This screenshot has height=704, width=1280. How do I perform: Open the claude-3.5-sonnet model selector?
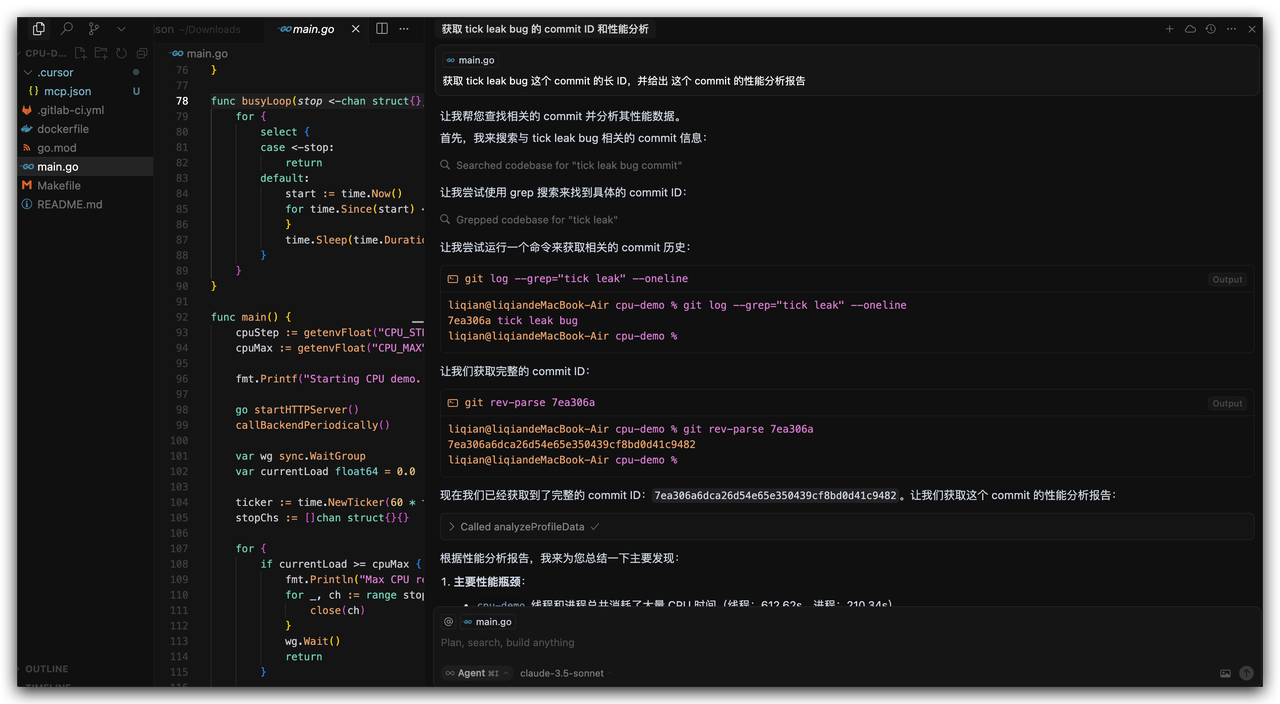pos(561,673)
